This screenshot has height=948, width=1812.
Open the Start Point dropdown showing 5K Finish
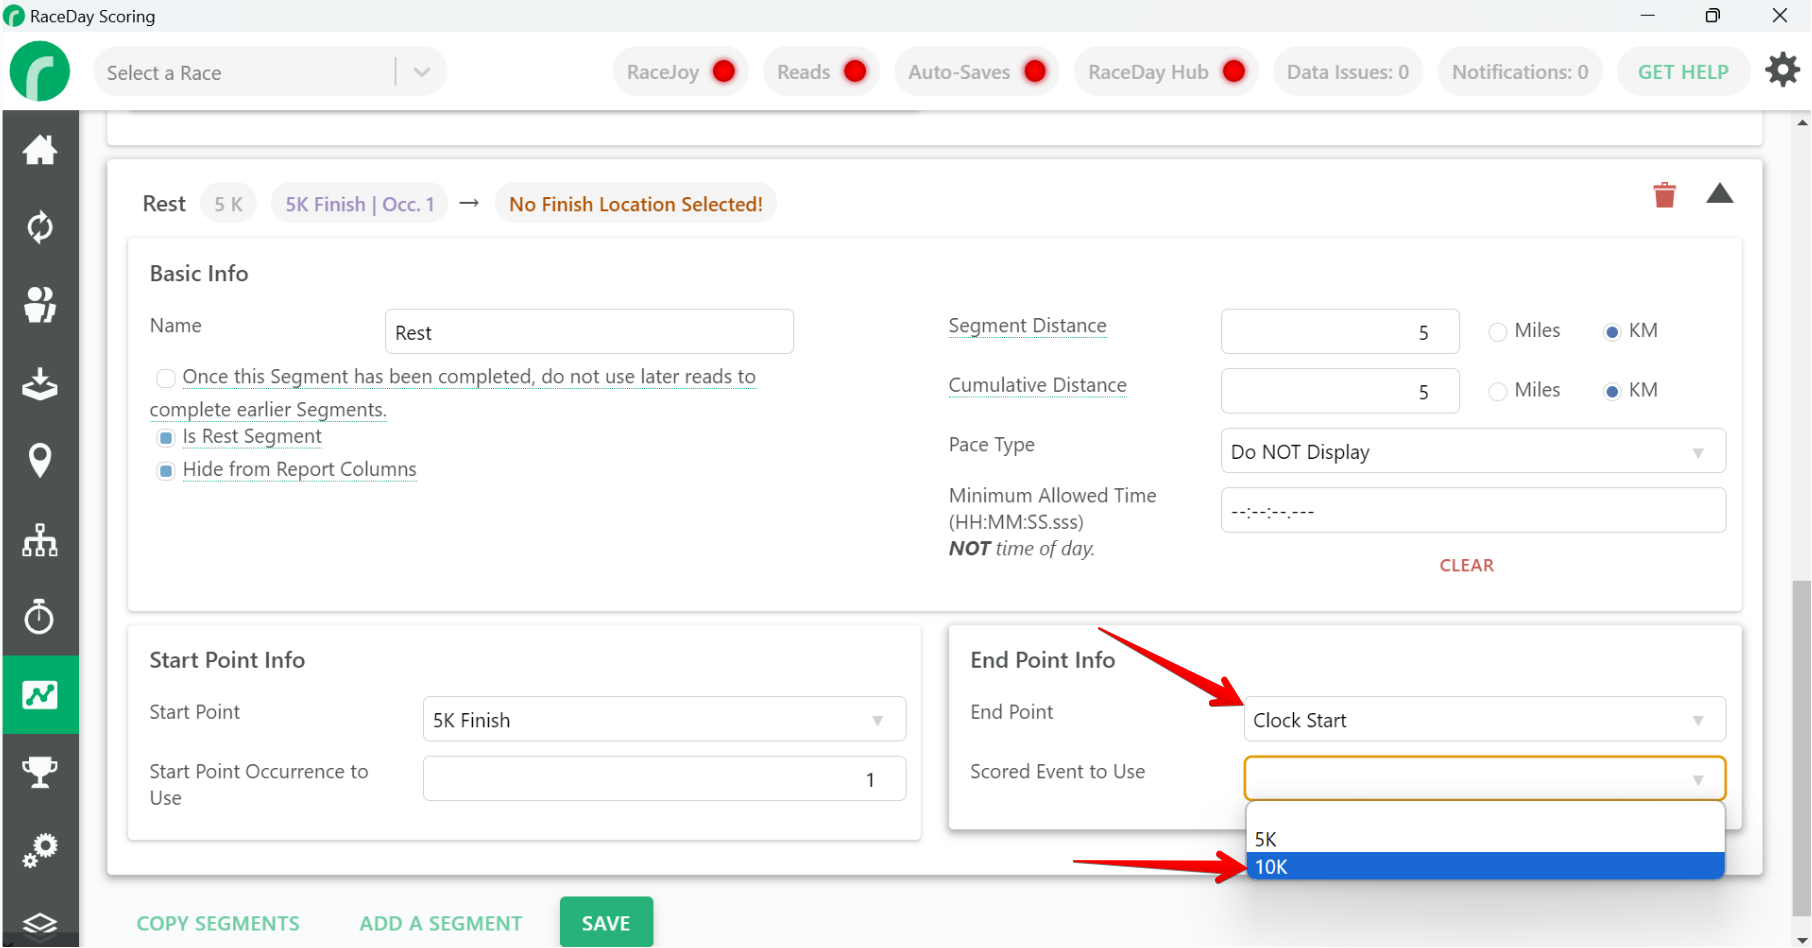tap(664, 719)
